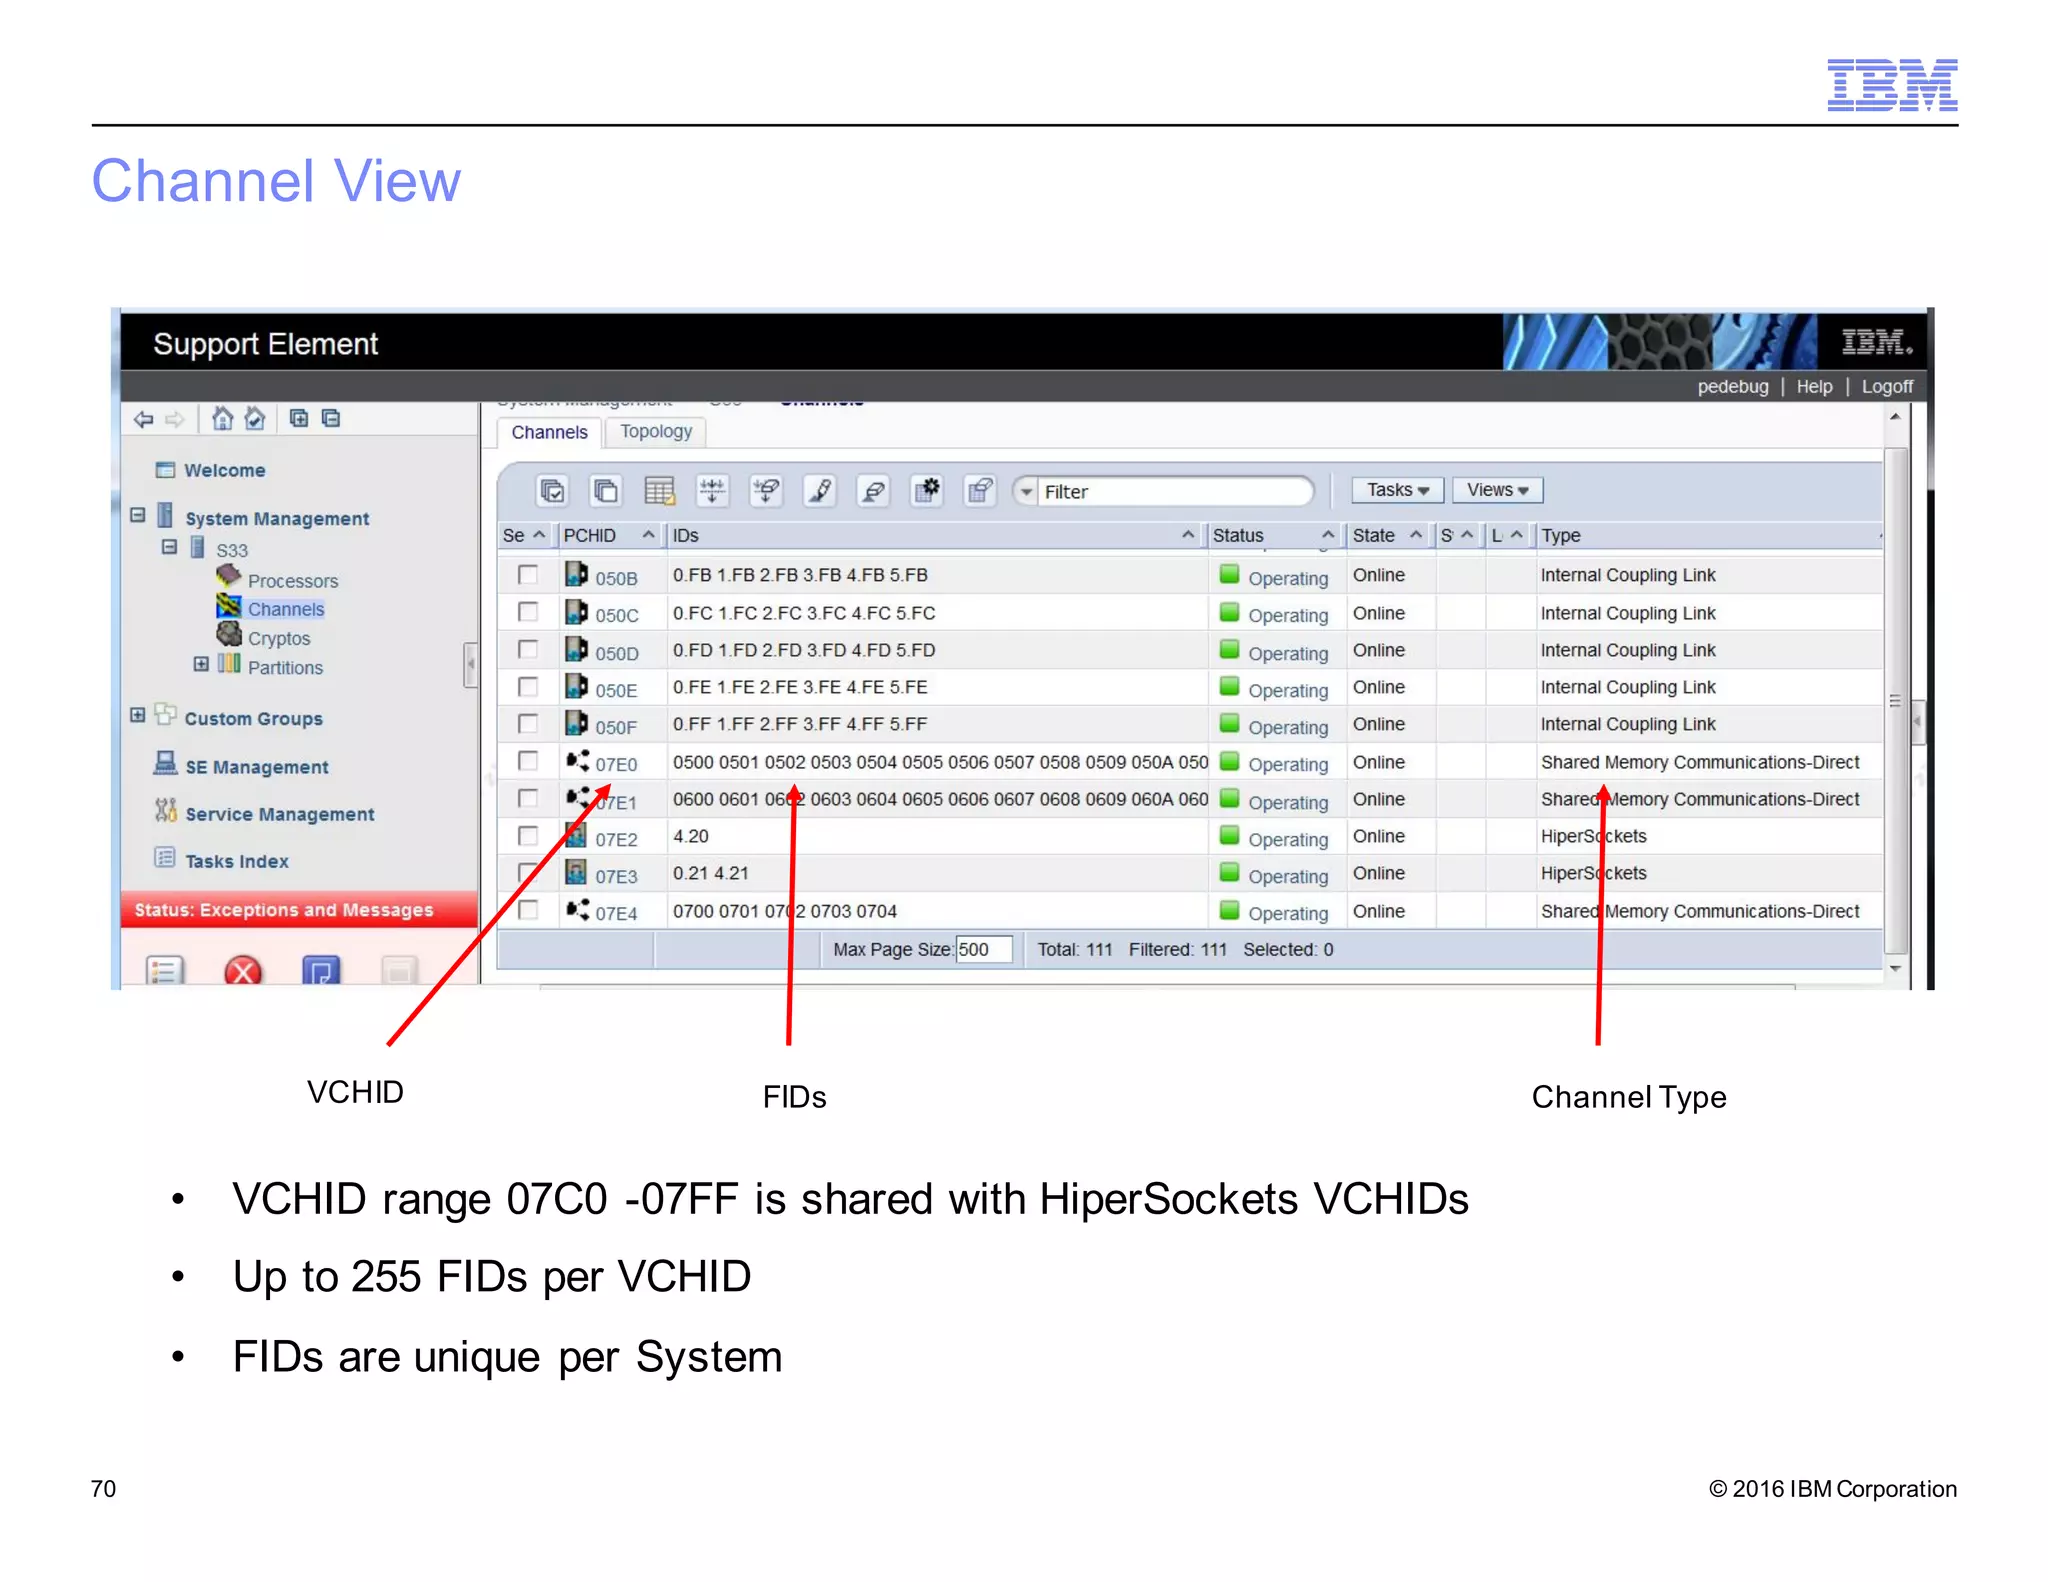Click the channel icon for PCHID 07E0
The width and height of the screenshot is (2048, 1582).
[577, 761]
